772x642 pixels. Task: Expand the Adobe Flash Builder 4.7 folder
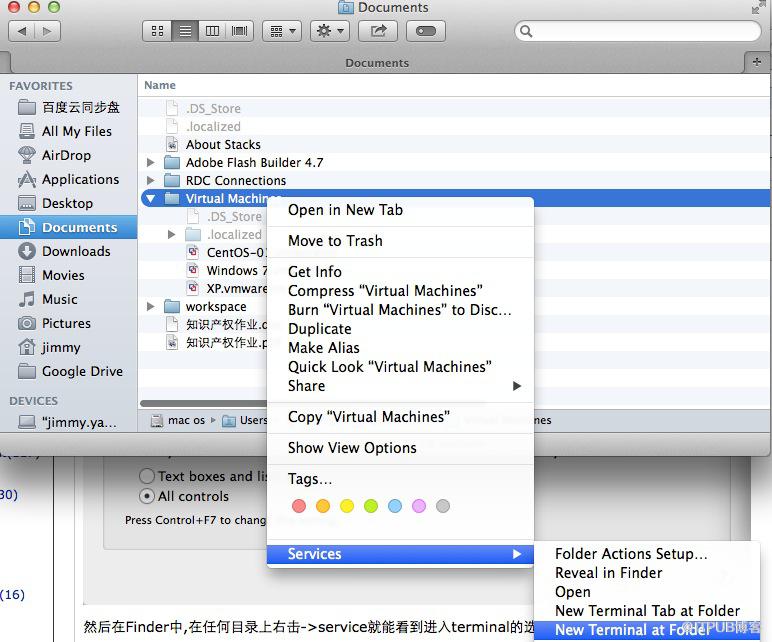click(x=151, y=162)
